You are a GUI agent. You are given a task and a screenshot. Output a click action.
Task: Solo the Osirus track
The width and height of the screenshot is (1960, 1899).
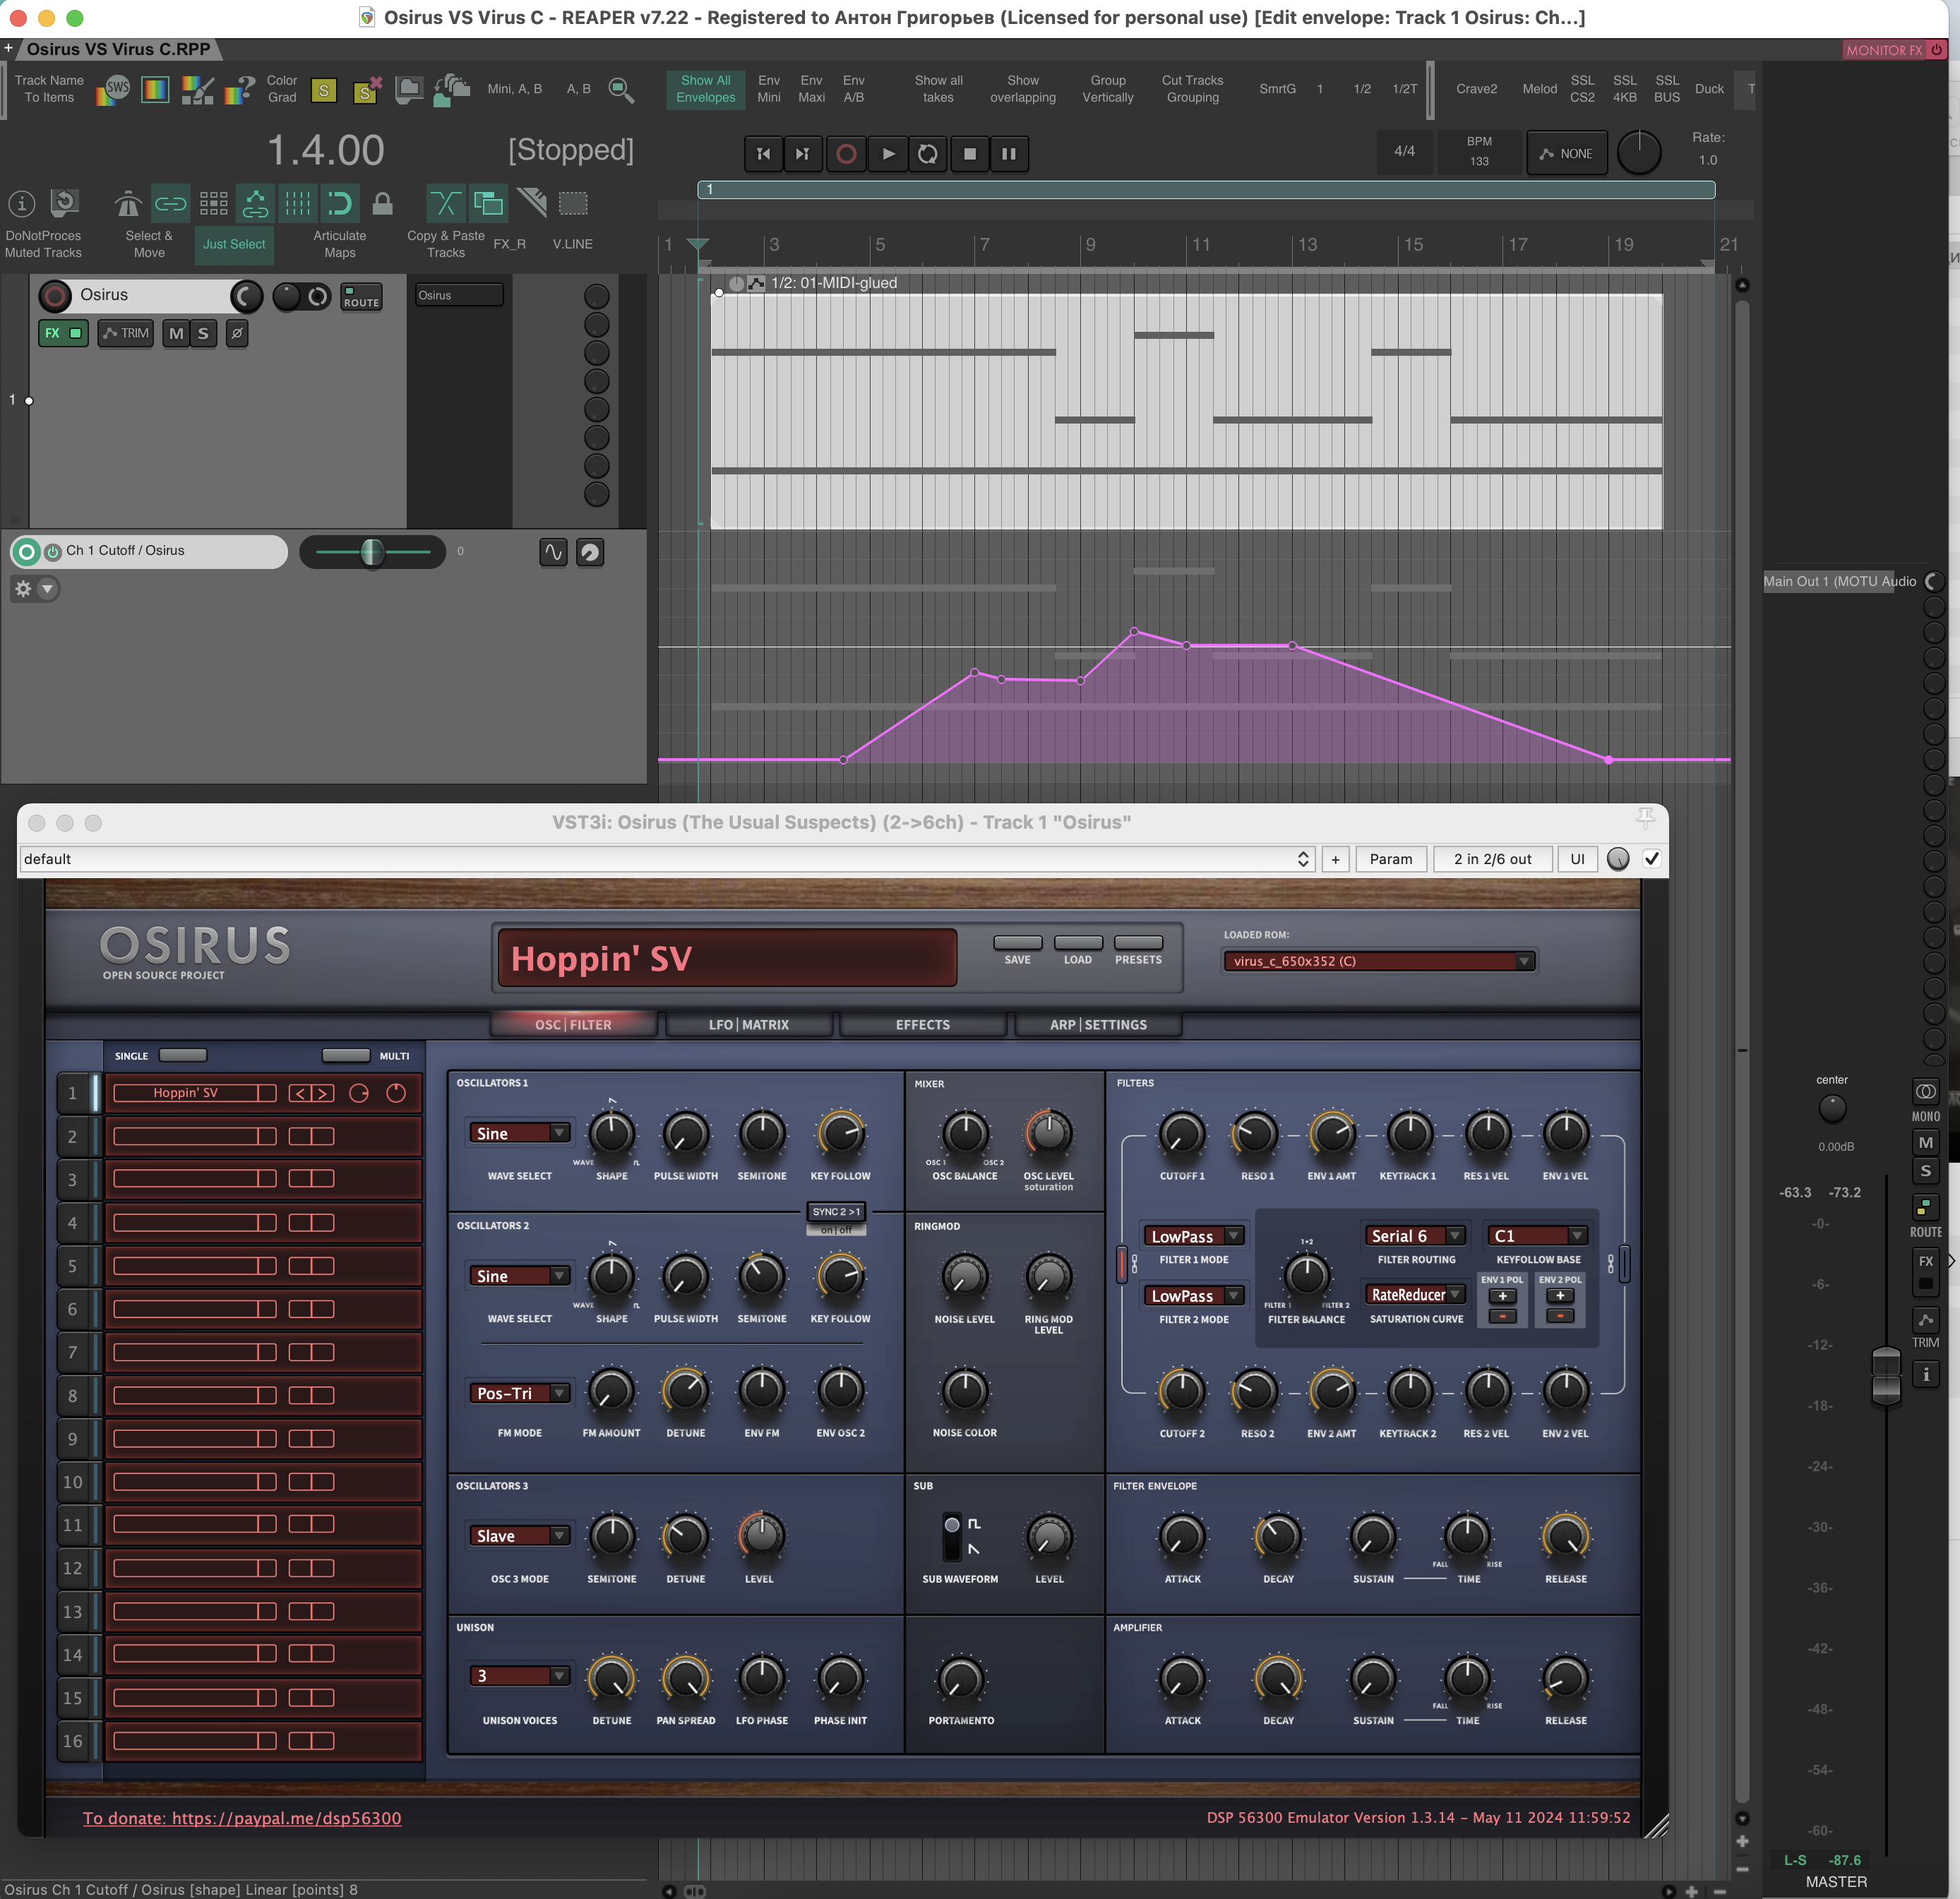point(203,333)
